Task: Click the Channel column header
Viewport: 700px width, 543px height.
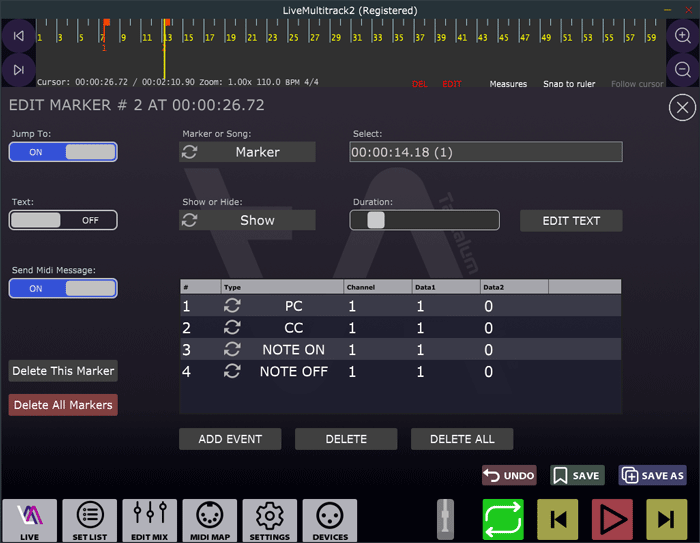Action: click(x=378, y=287)
